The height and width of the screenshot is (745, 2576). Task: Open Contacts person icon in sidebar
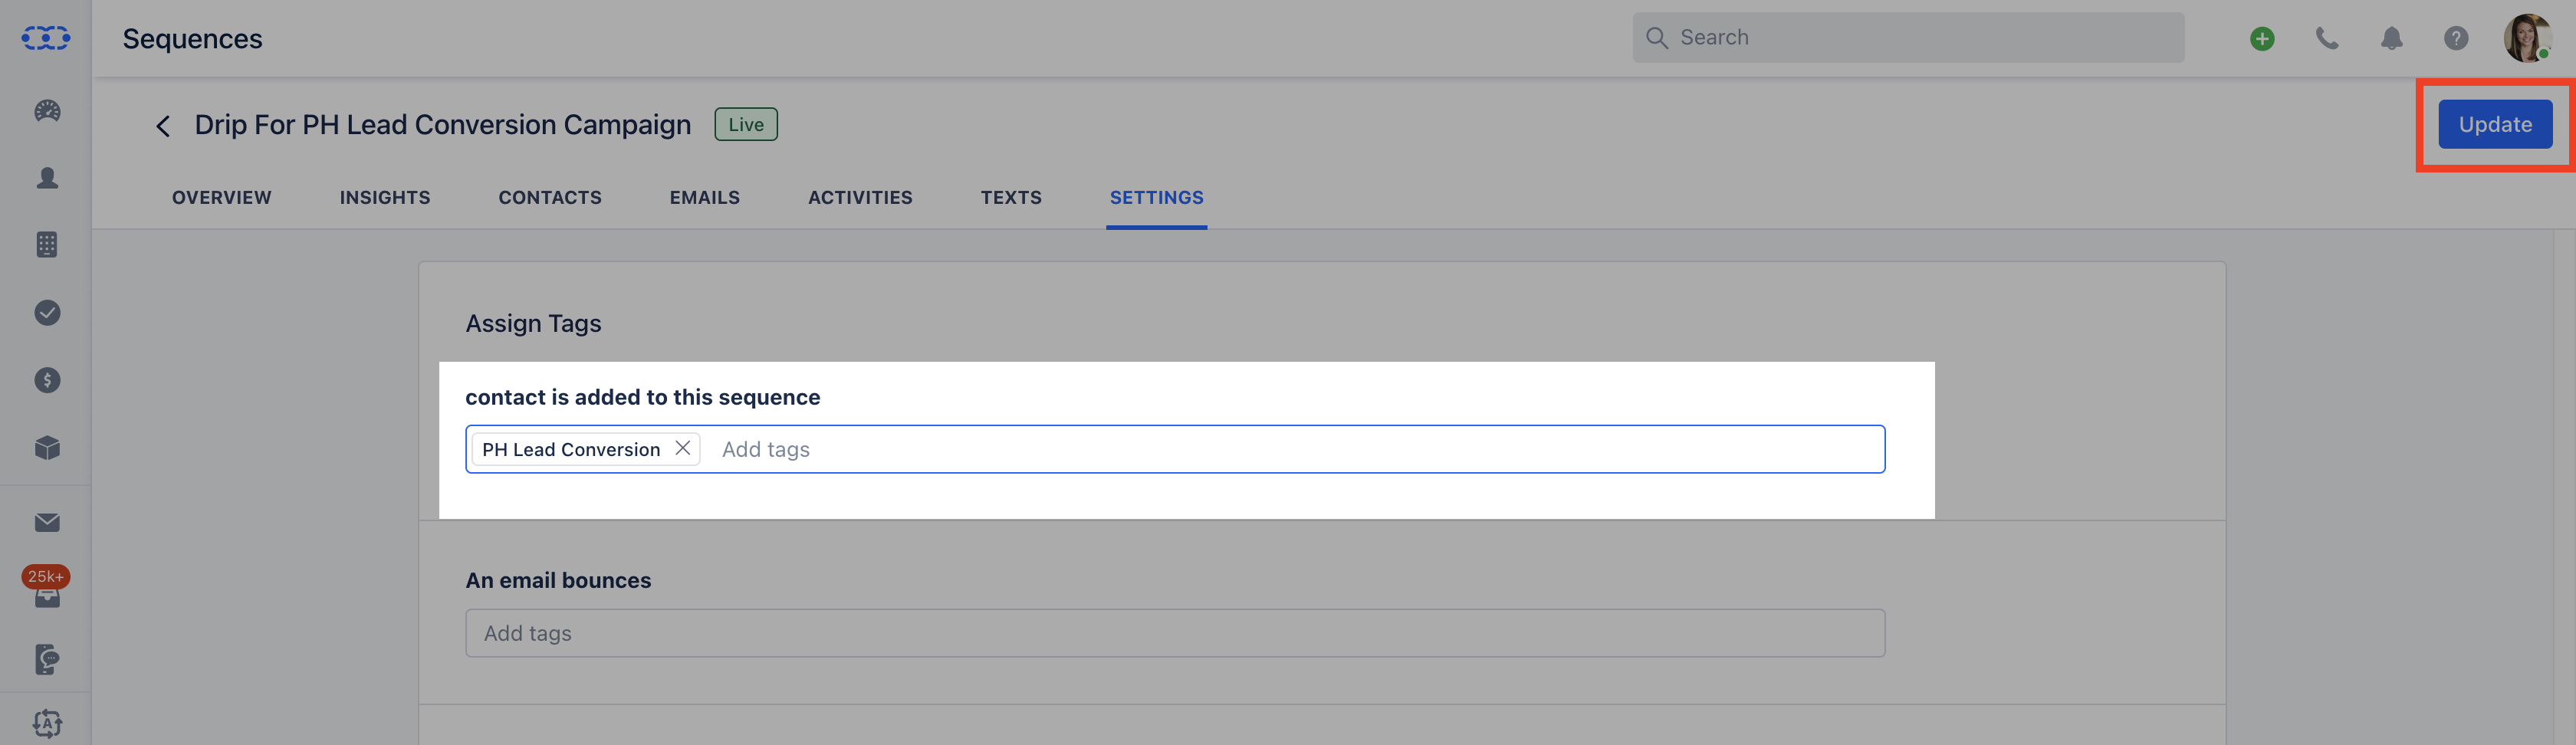tap(47, 178)
